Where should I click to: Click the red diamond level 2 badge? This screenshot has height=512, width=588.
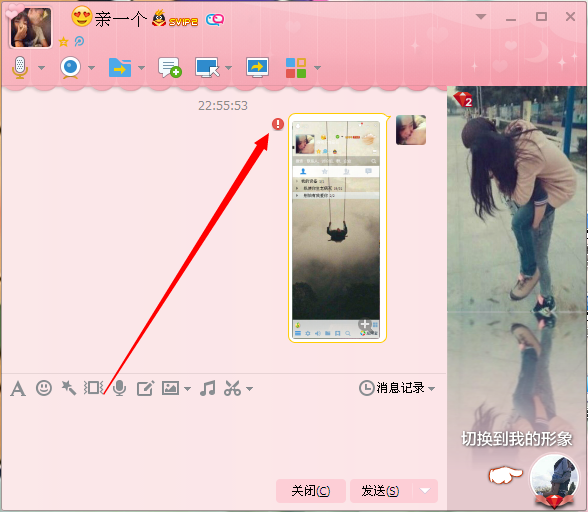point(463,99)
